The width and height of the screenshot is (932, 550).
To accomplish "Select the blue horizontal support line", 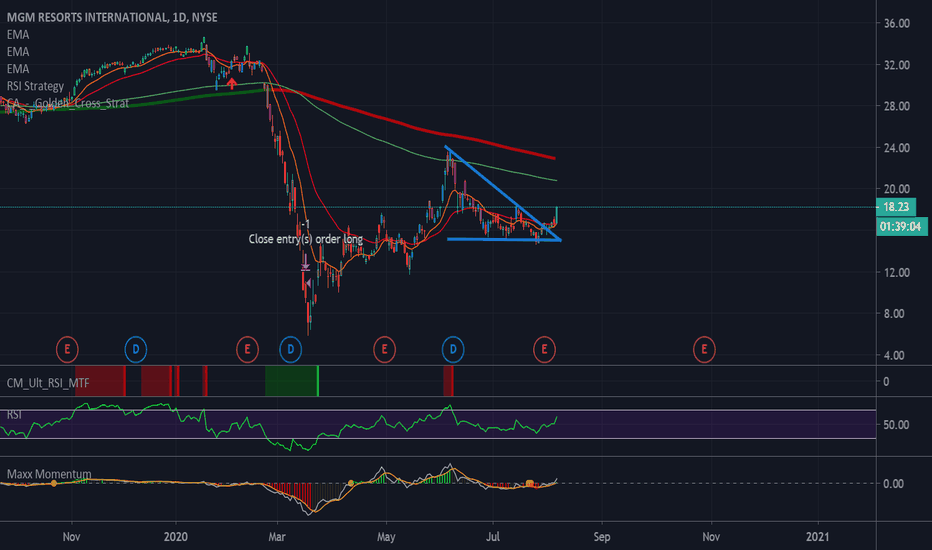I will pyautogui.click(x=504, y=240).
